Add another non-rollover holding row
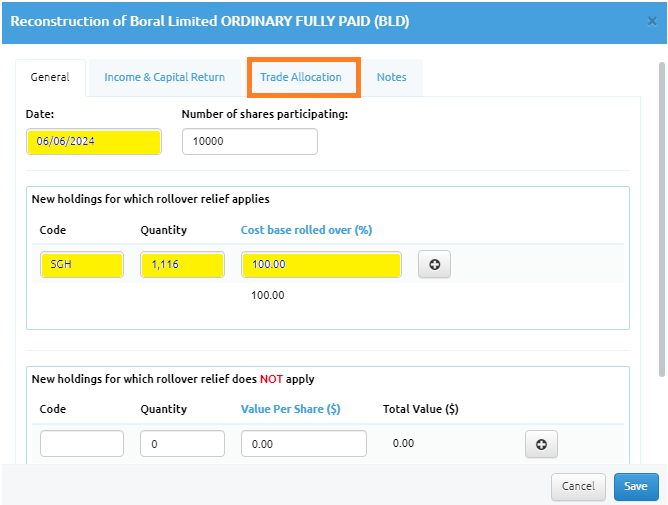Screen dimensions: 668x505 540,444
